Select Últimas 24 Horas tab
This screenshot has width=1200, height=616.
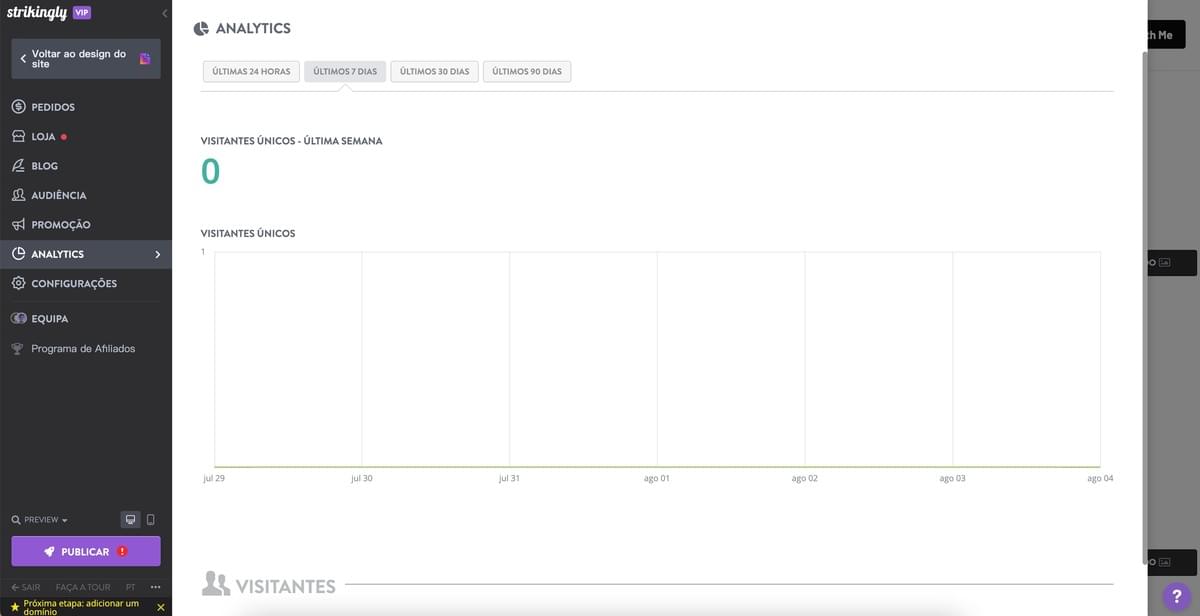click(x=251, y=72)
